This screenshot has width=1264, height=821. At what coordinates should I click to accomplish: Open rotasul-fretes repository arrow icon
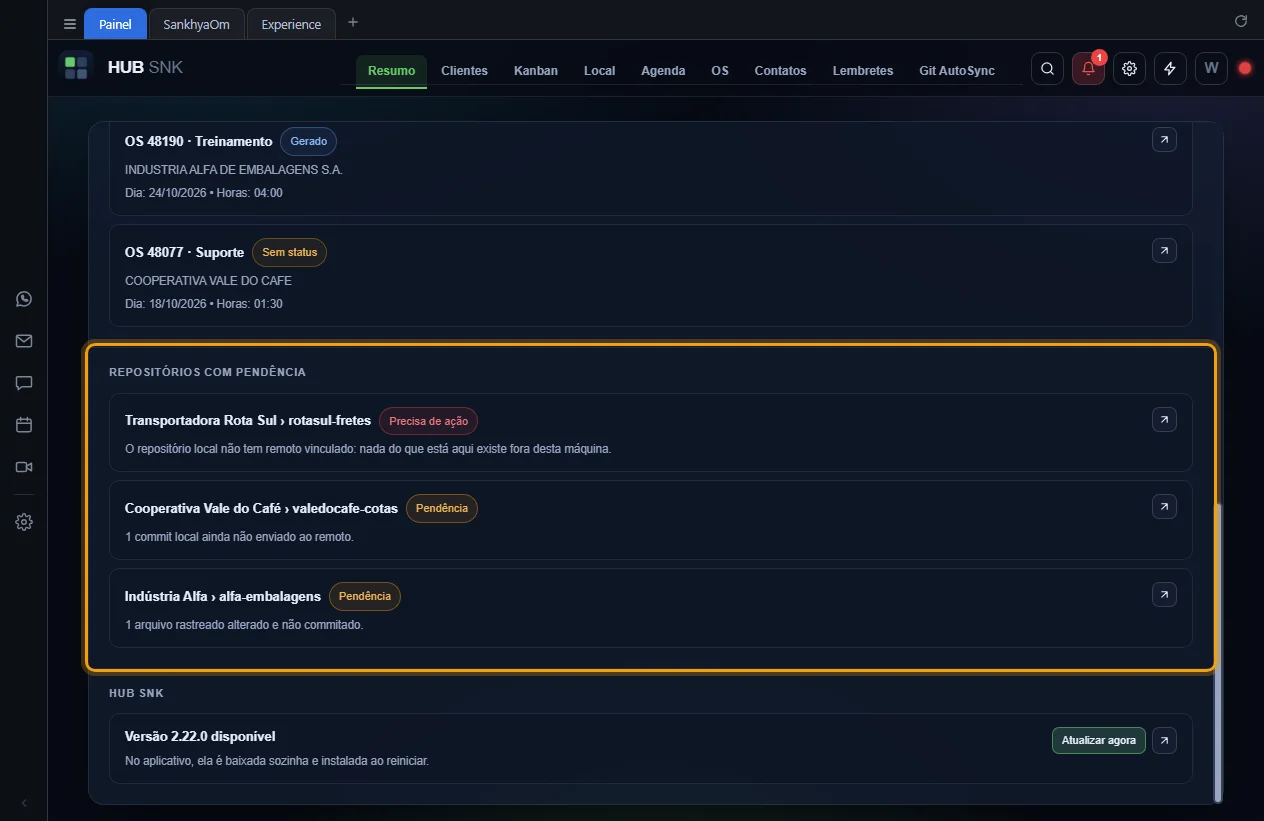click(1164, 420)
